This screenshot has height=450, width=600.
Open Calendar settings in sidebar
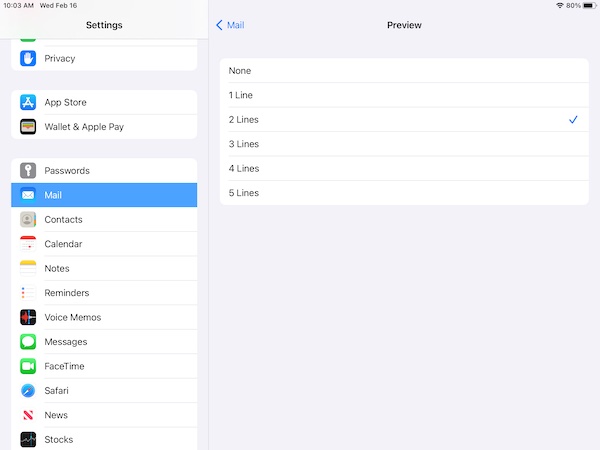pyautogui.click(x=104, y=244)
